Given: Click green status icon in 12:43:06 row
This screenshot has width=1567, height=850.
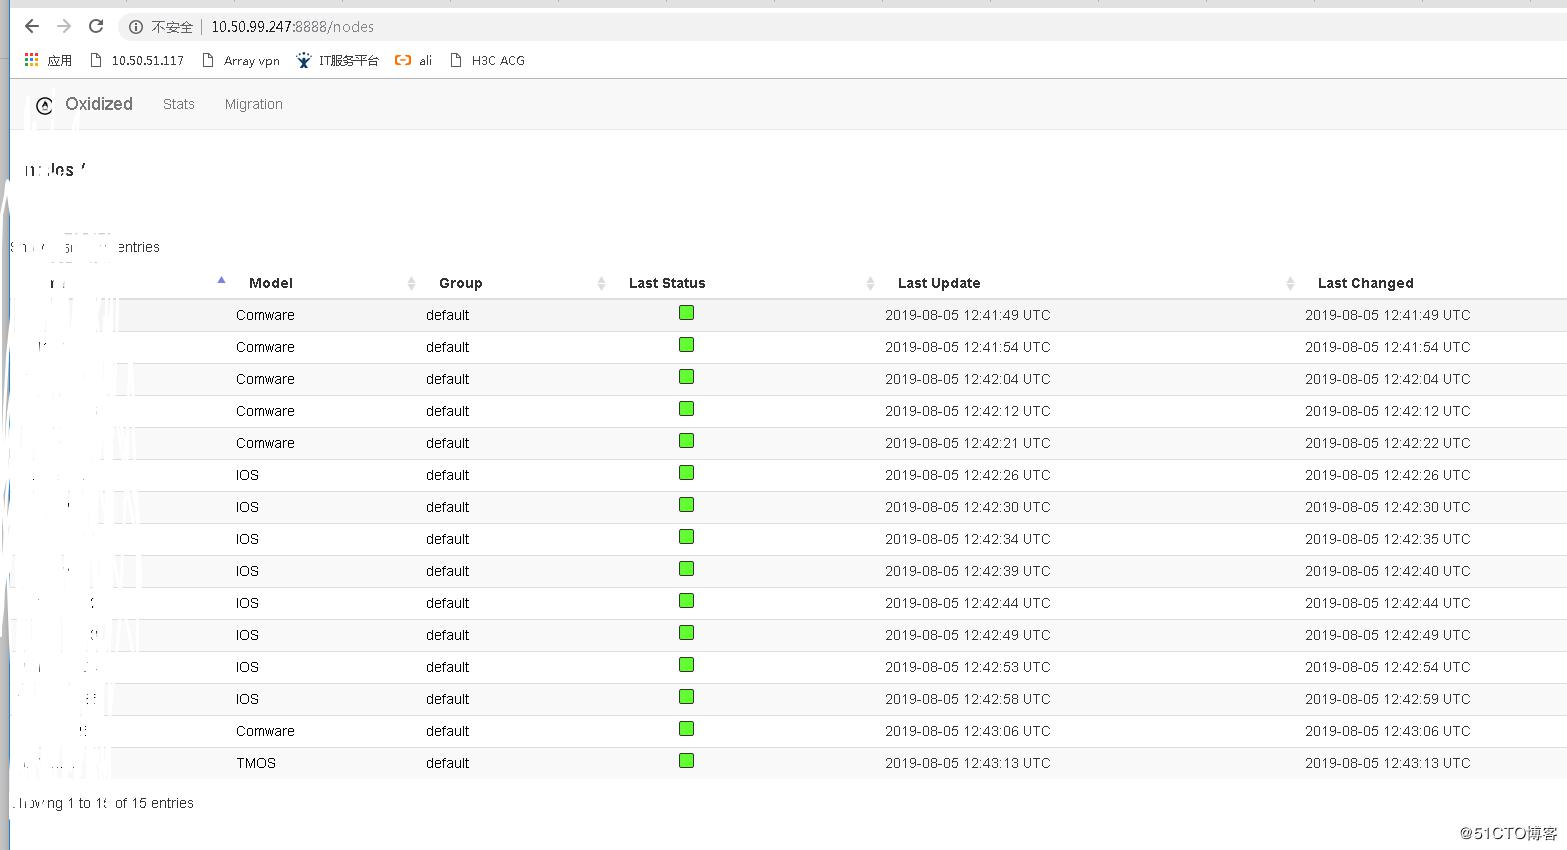Looking at the screenshot, I should click(686, 729).
